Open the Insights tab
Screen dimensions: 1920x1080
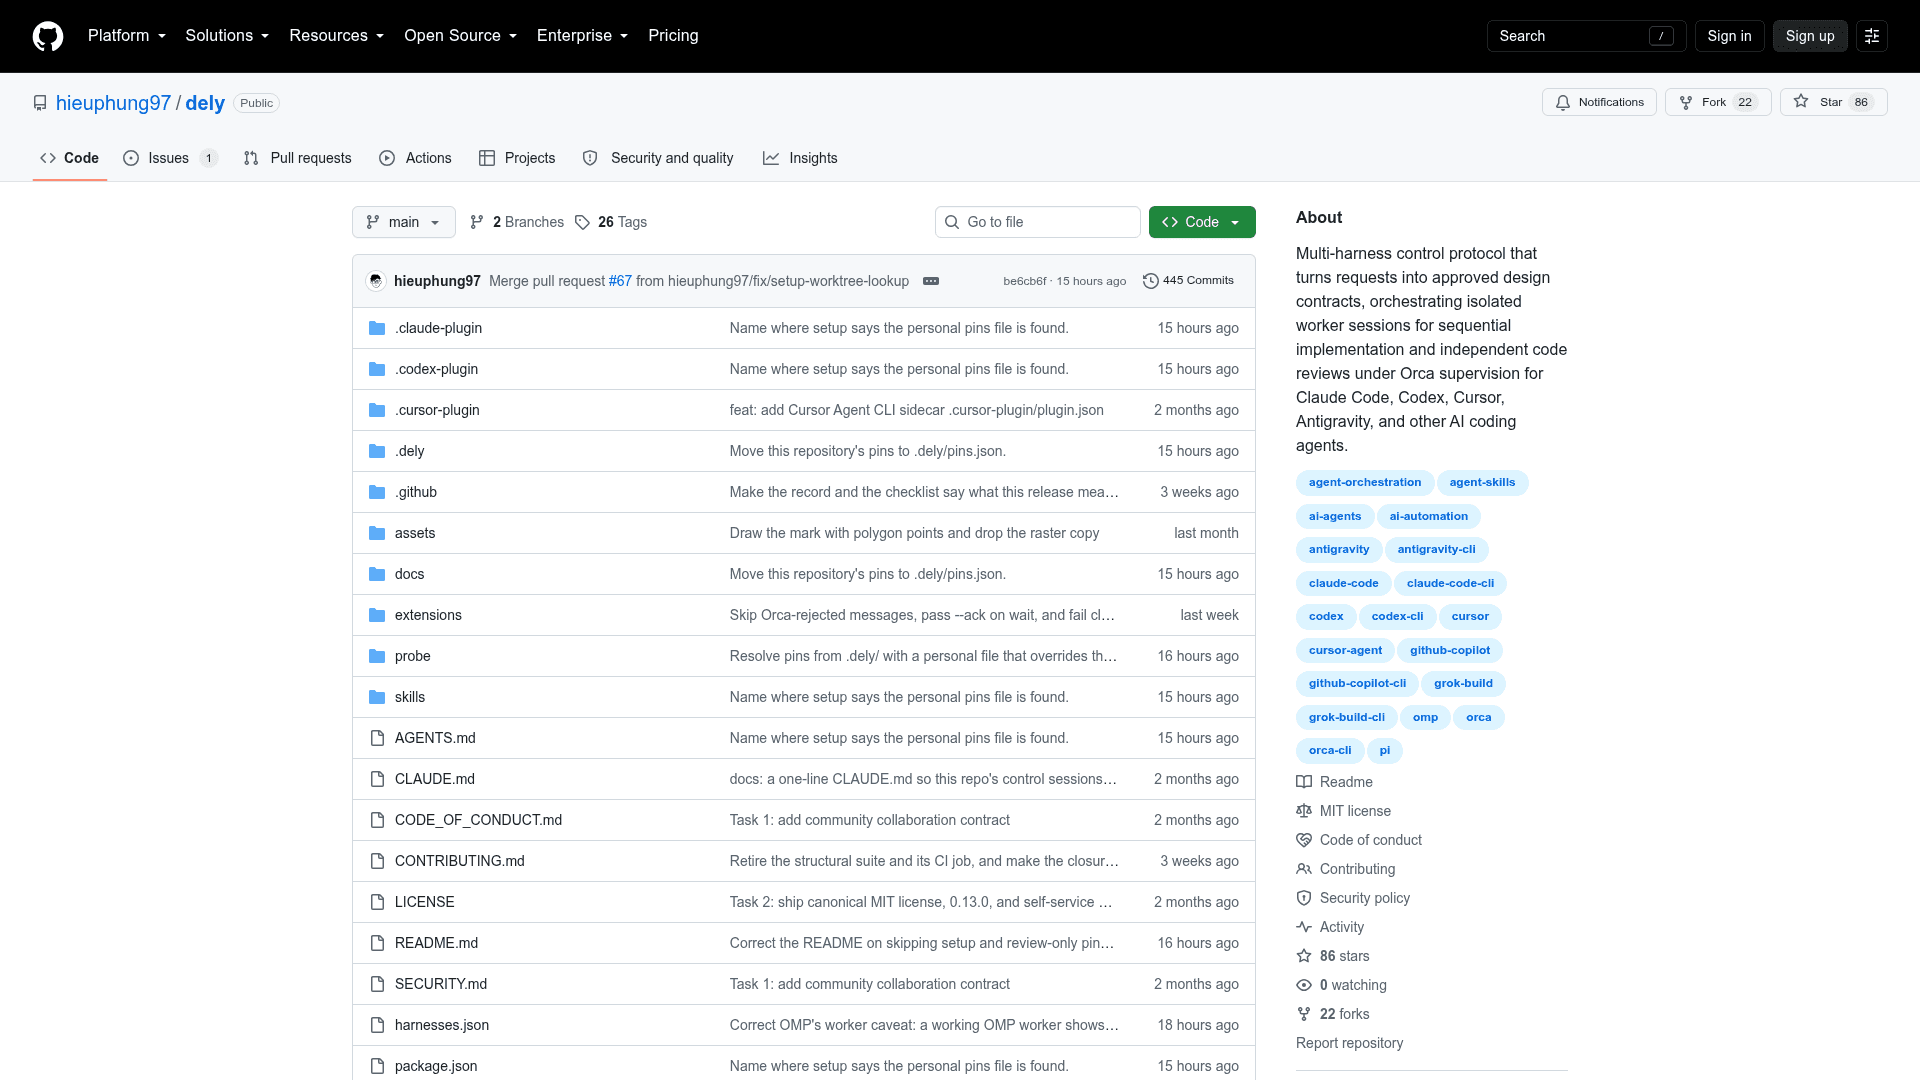pyautogui.click(x=800, y=158)
